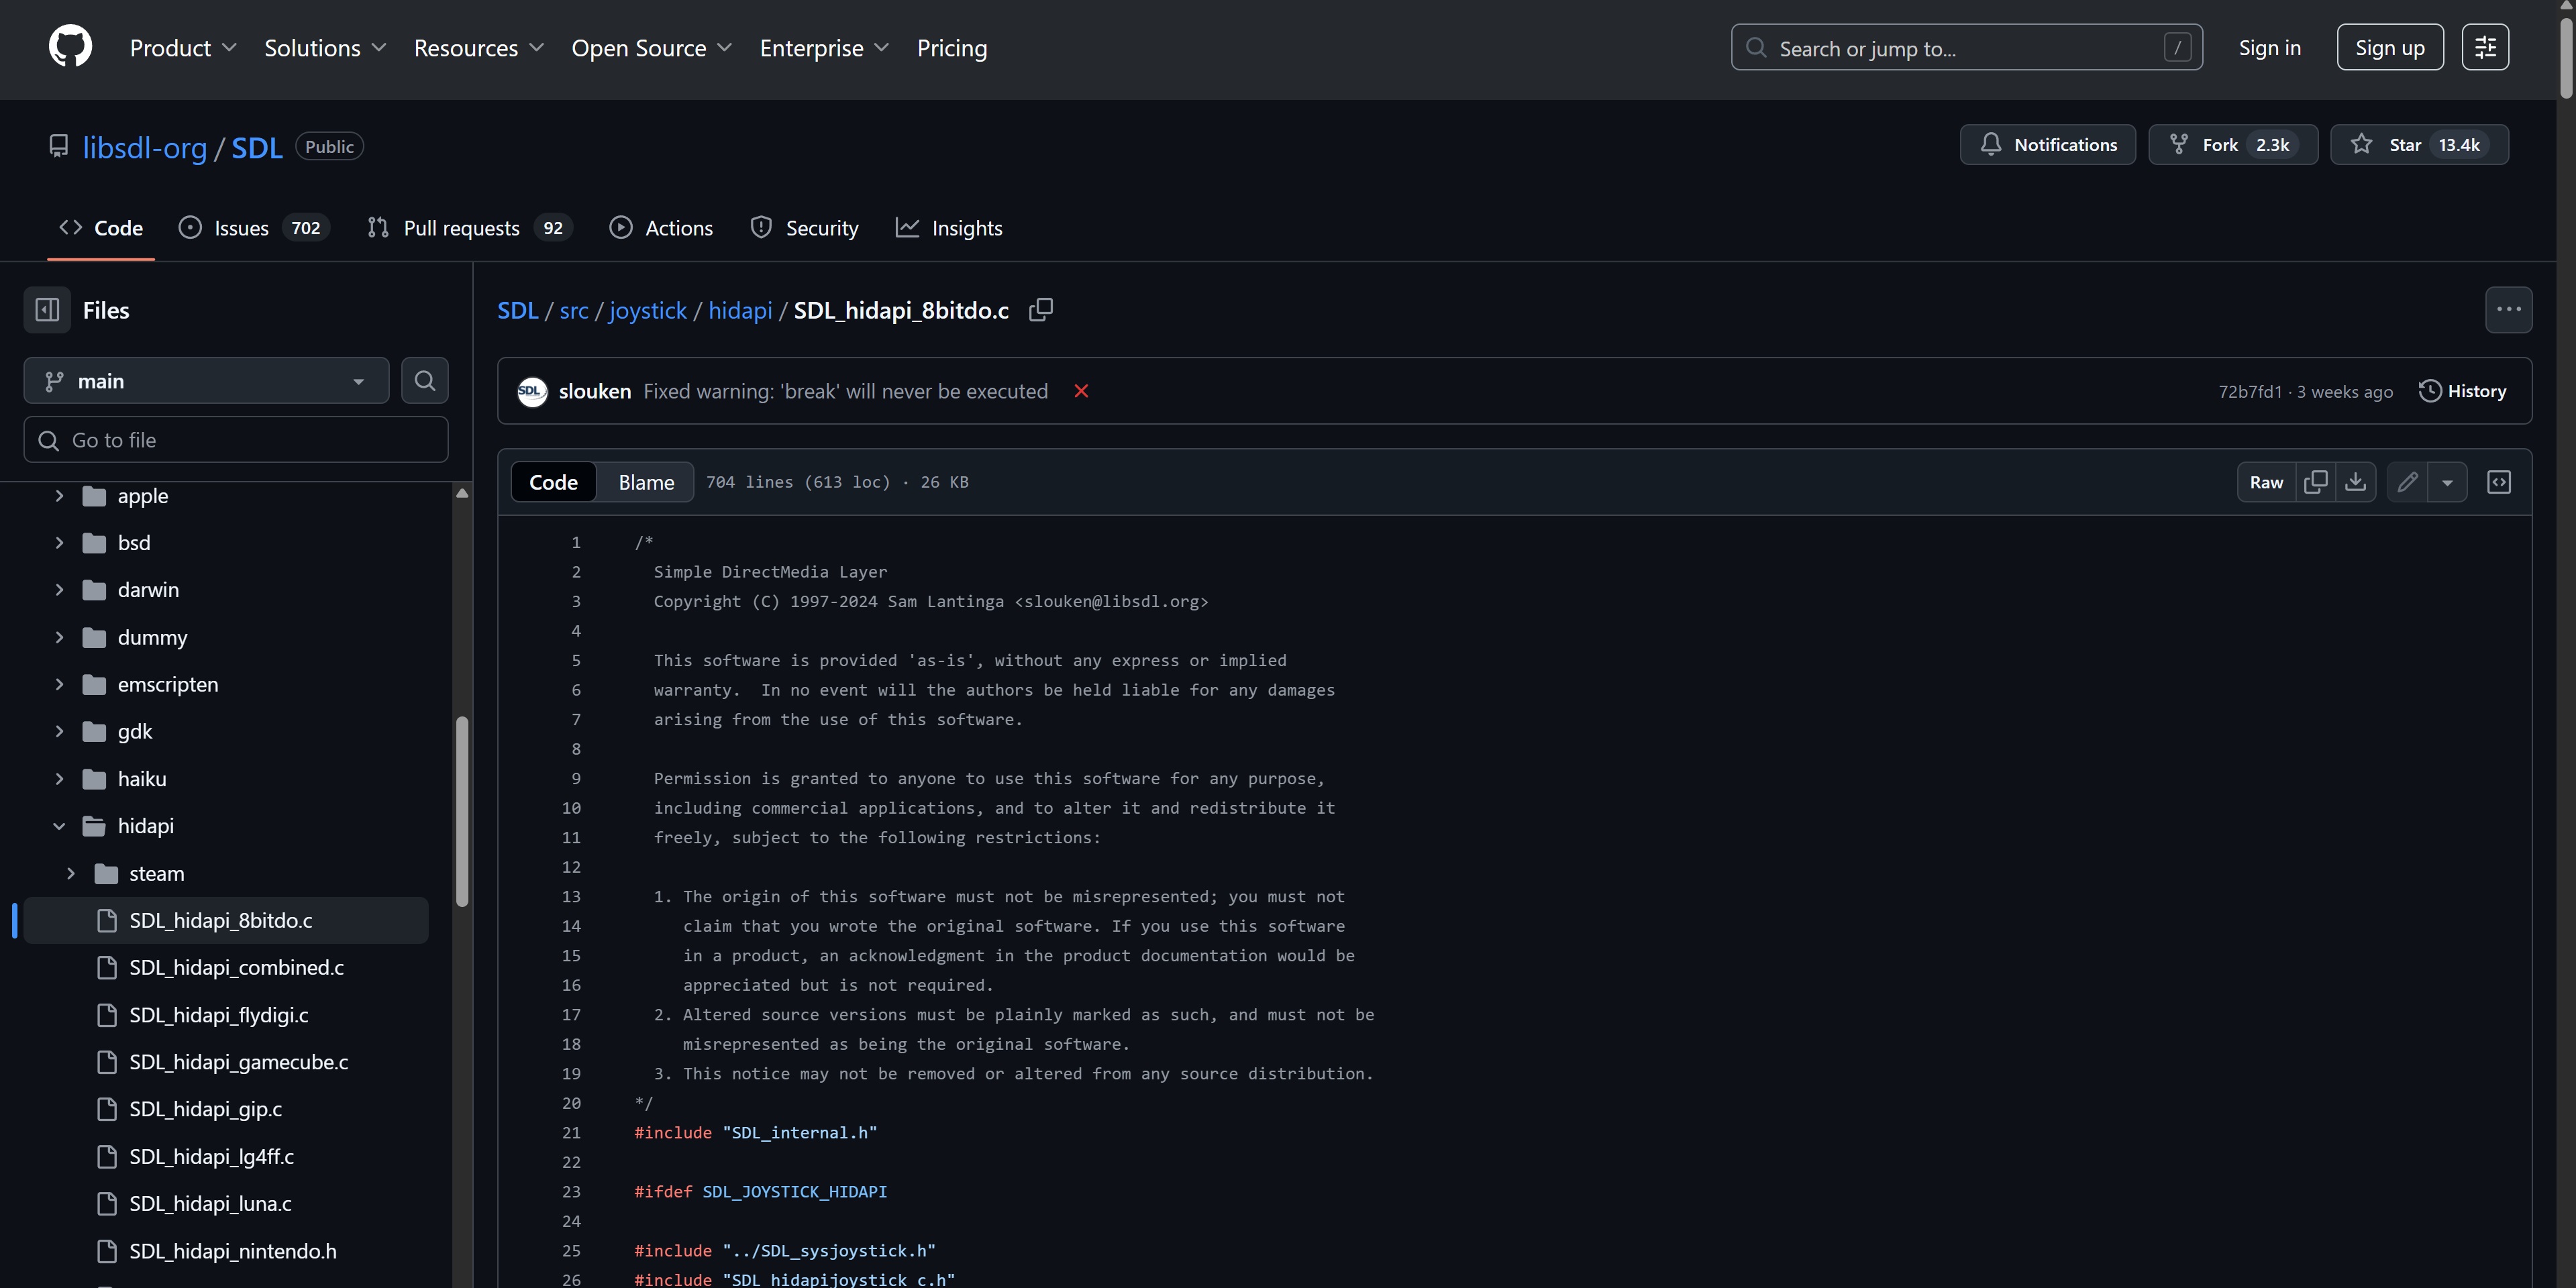Viewport: 2576px width, 1288px height.
Task: Download the raw file
Action: 2355,482
